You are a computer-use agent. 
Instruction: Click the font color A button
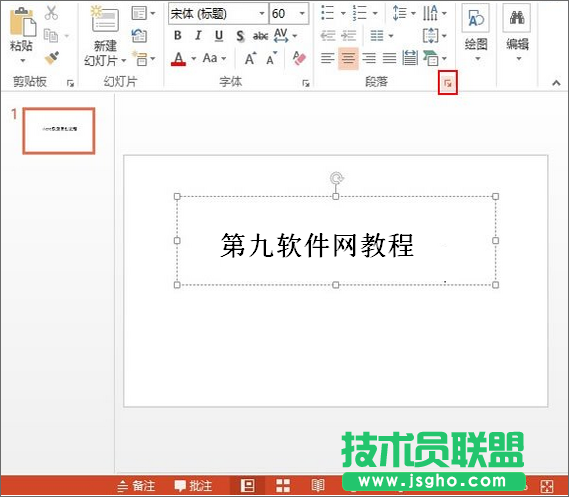point(178,58)
